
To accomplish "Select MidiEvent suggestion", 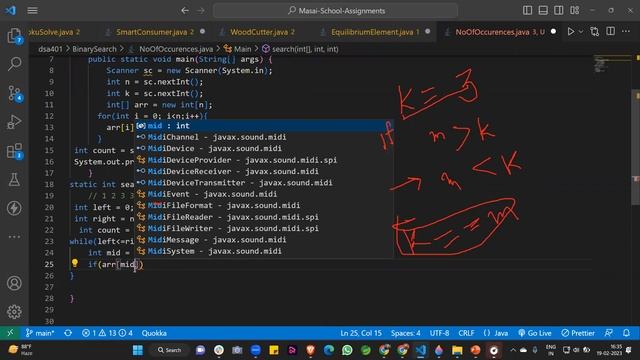I will pyautogui.click(x=264, y=194).
